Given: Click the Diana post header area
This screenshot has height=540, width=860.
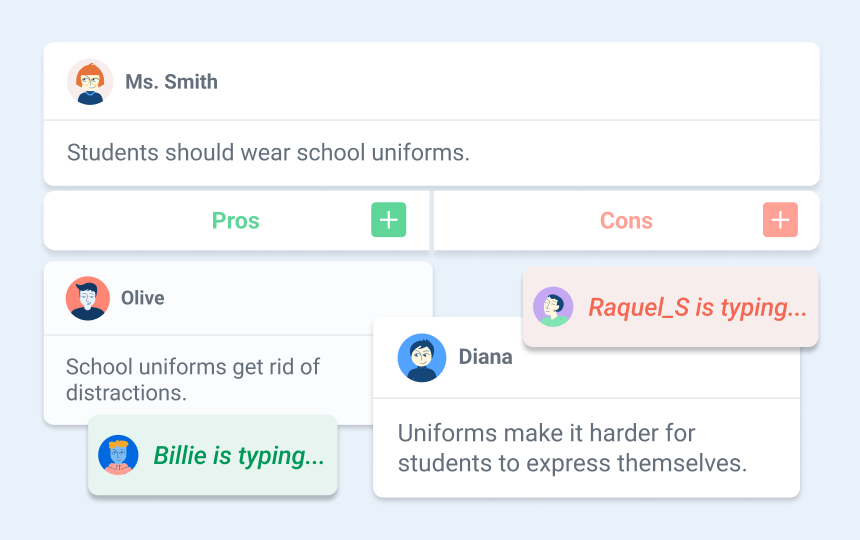Looking at the screenshot, I should (586, 357).
